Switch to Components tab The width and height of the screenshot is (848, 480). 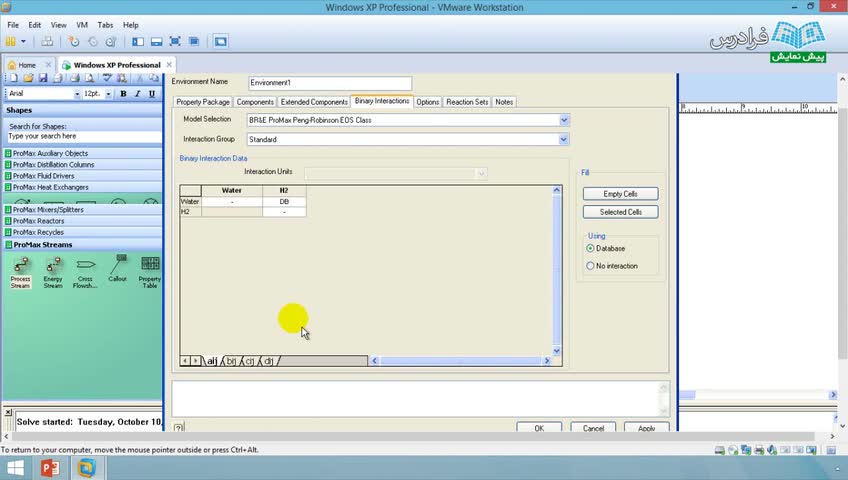[255, 102]
